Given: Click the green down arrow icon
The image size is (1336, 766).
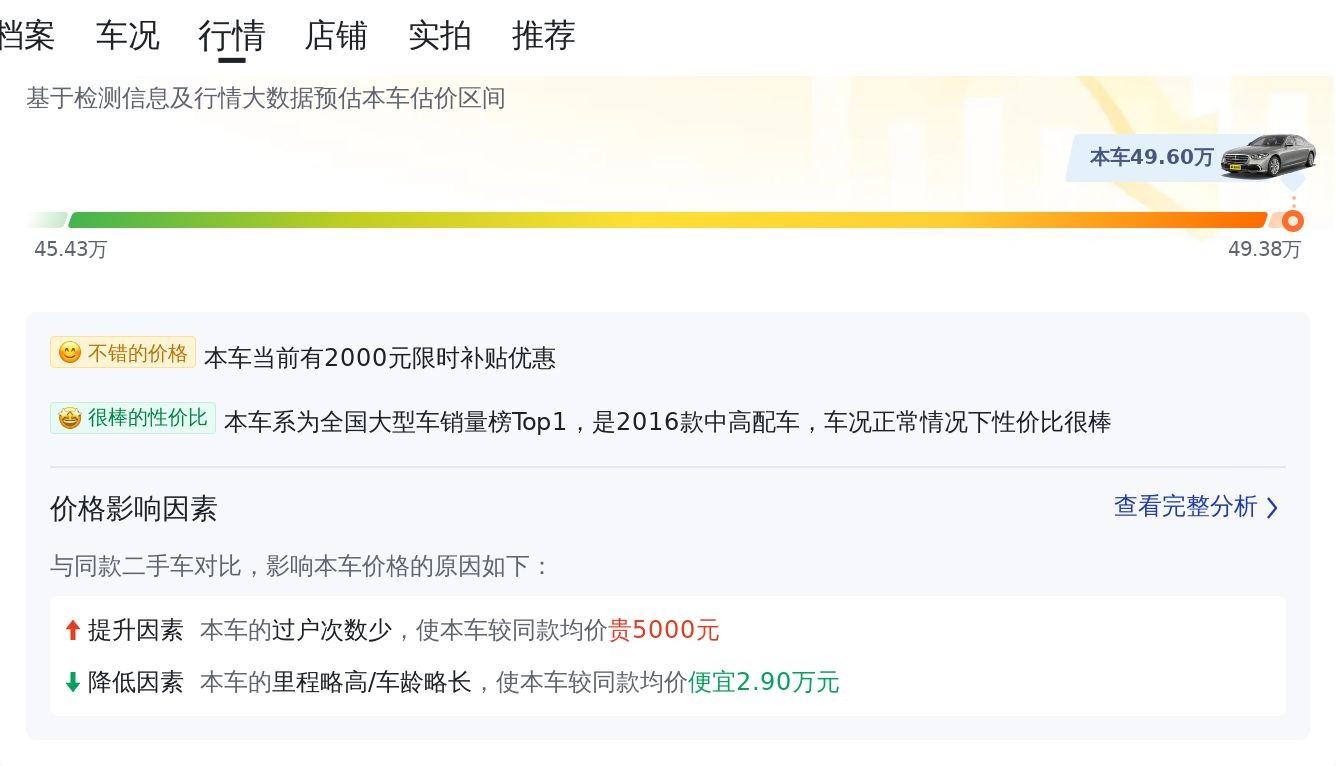Looking at the screenshot, I should [x=72, y=682].
